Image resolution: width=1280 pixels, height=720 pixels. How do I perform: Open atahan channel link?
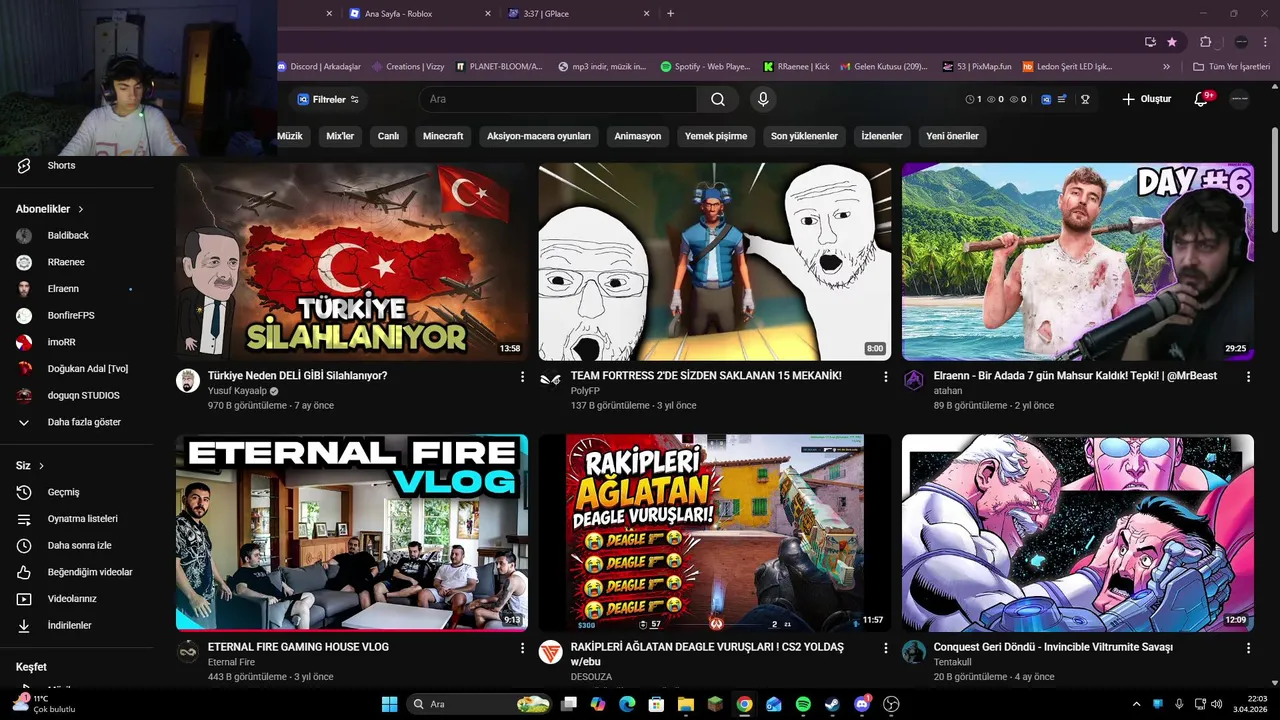[x=948, y=391]
